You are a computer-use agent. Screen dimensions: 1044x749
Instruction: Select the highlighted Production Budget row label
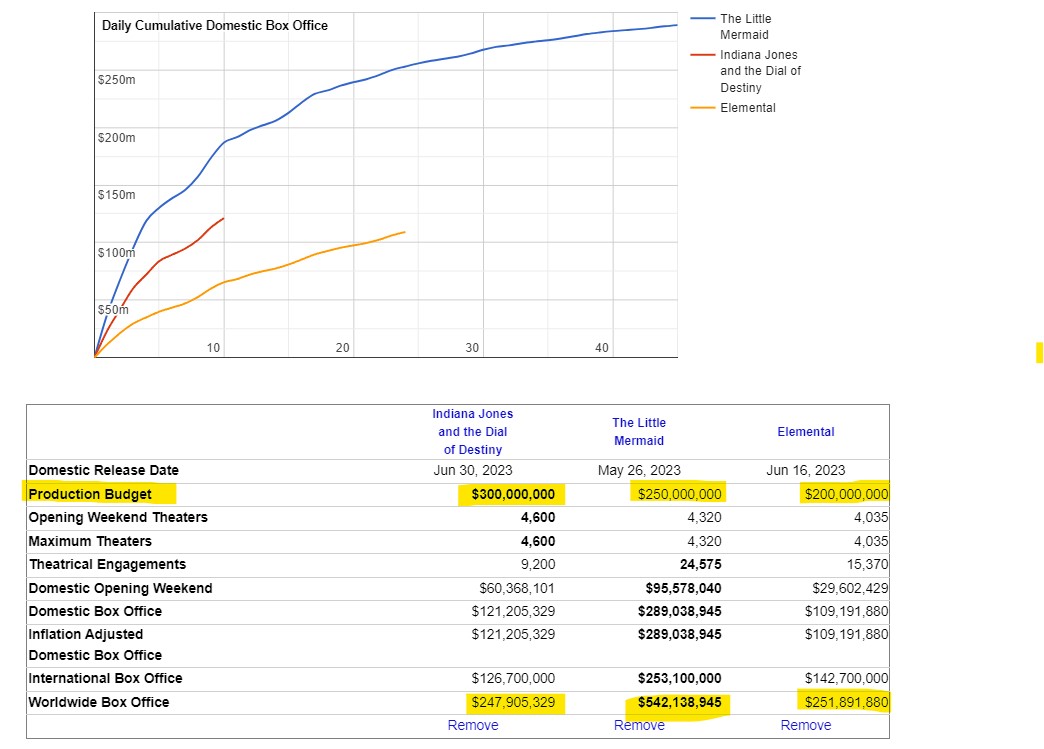(91, 494)
